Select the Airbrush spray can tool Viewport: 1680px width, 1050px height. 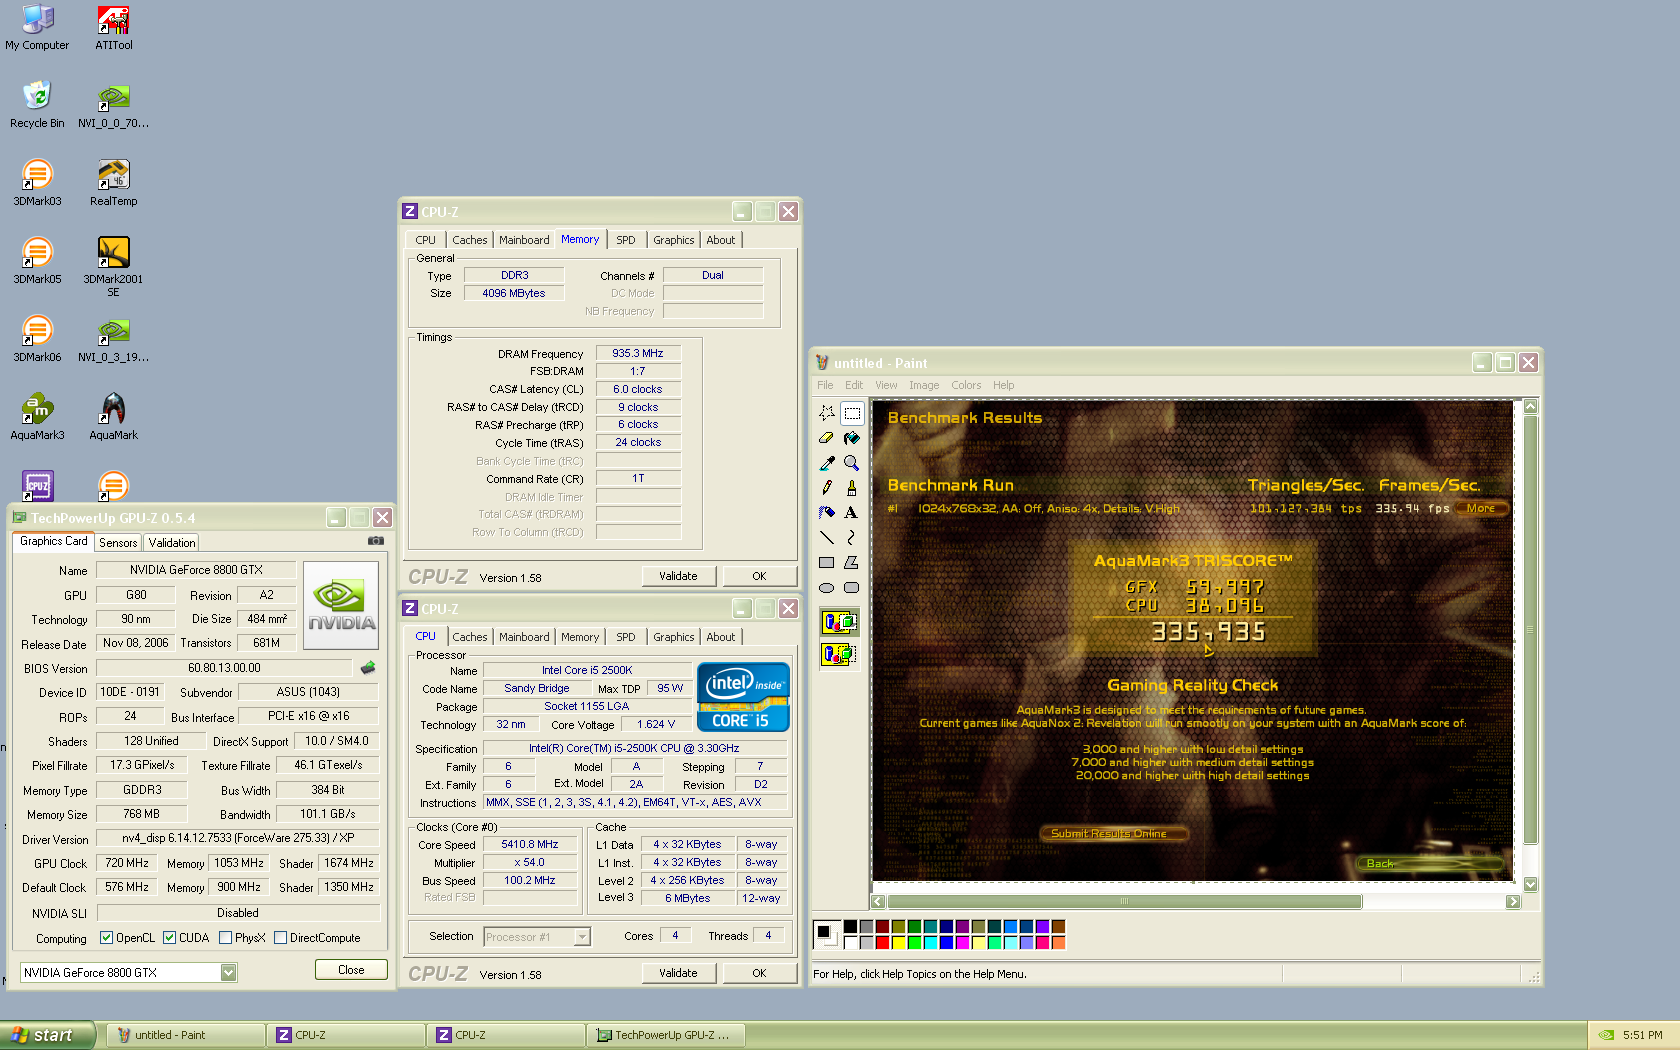(x=827, y=513)
